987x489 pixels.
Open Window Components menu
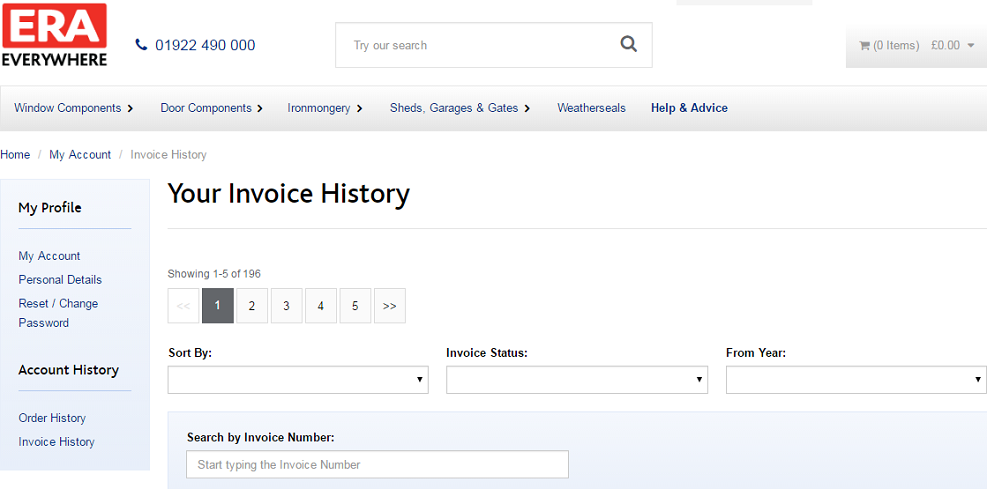click(x=73, y=108)
